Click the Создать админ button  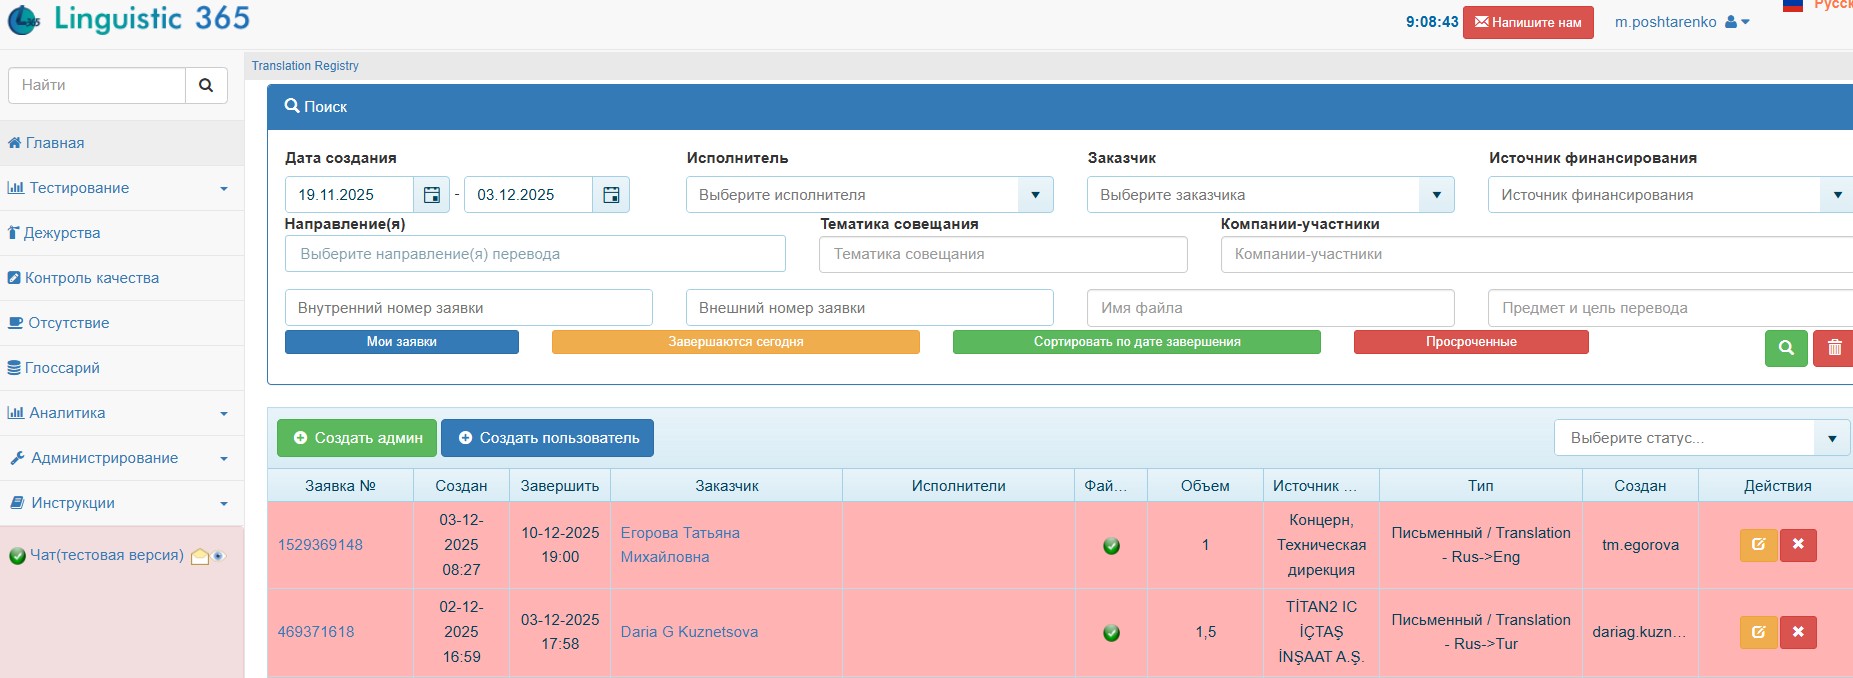(357, 438)
